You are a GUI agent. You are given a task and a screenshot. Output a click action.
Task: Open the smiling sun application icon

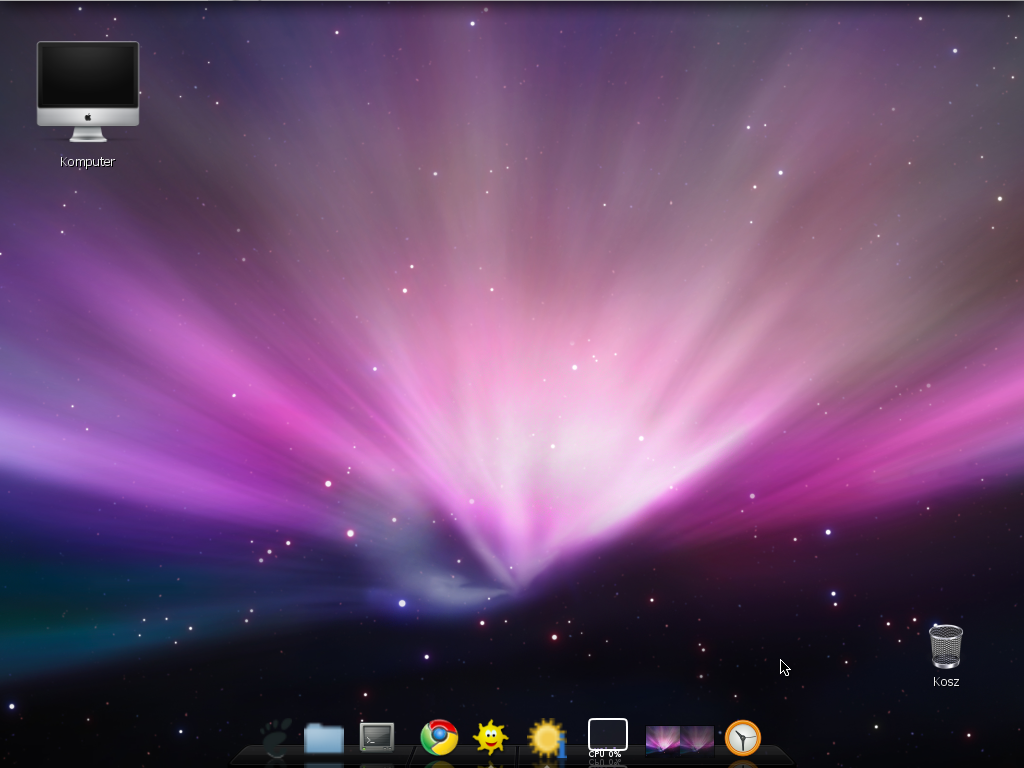pyautogui.click(x=490, y=737)
